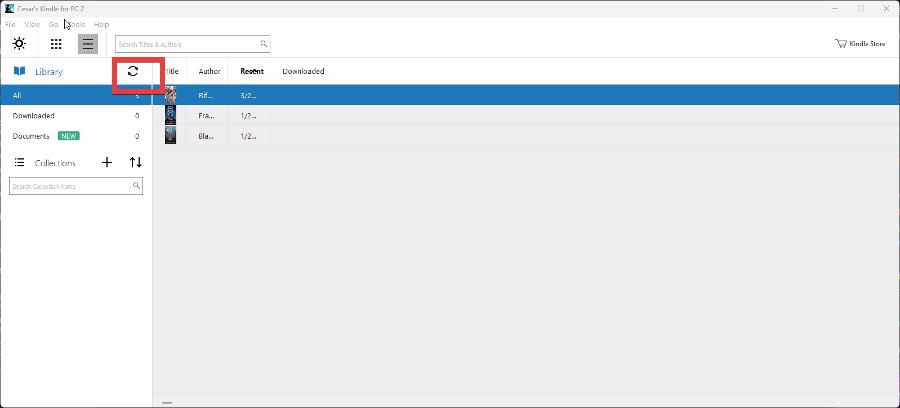The height and width of the screenshot is (408, 900).
Task: Select the book cover in the Bla... row
Action: [170, 135]
